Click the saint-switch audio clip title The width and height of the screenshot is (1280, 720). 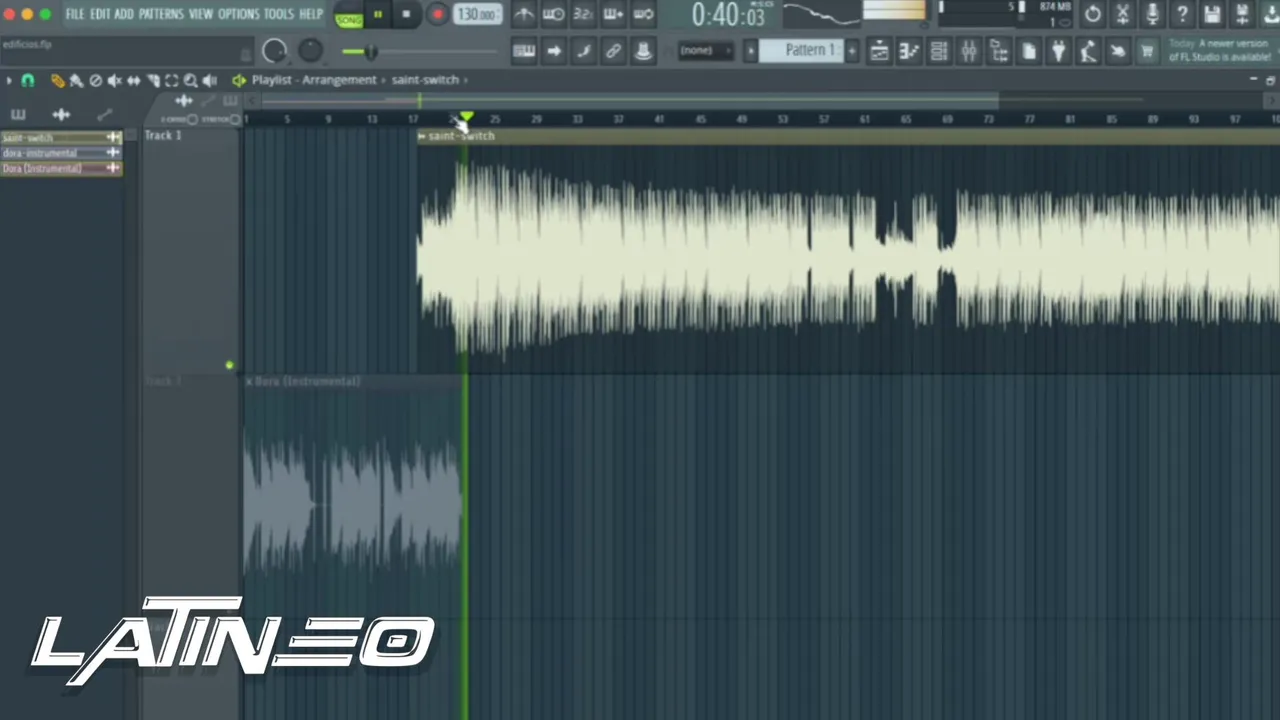click(461, 136)
